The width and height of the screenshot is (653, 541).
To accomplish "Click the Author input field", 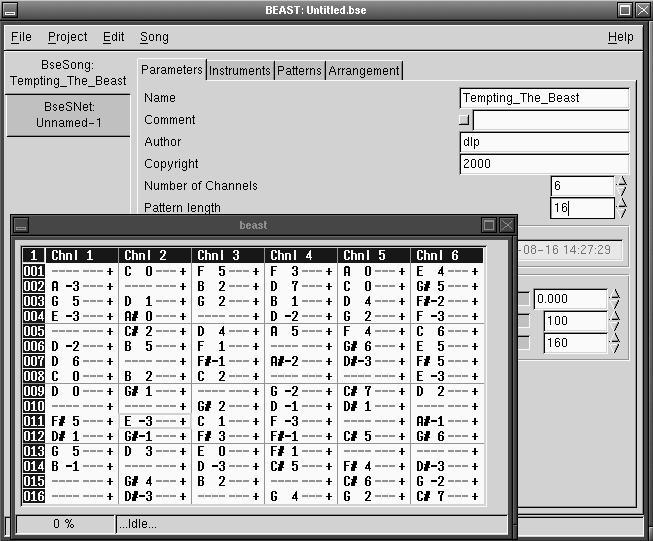I will 544,142.
